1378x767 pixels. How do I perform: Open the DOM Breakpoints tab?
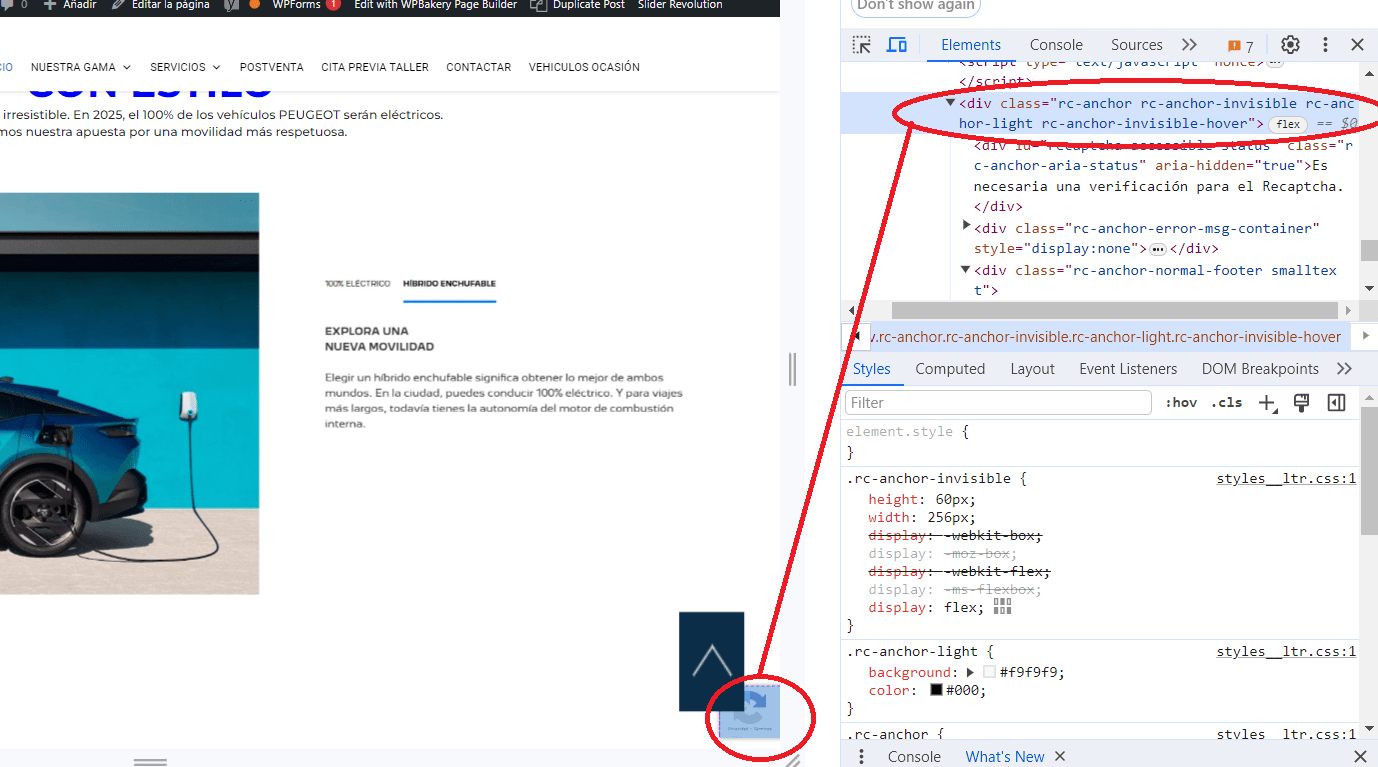(x=1260, y=369)
